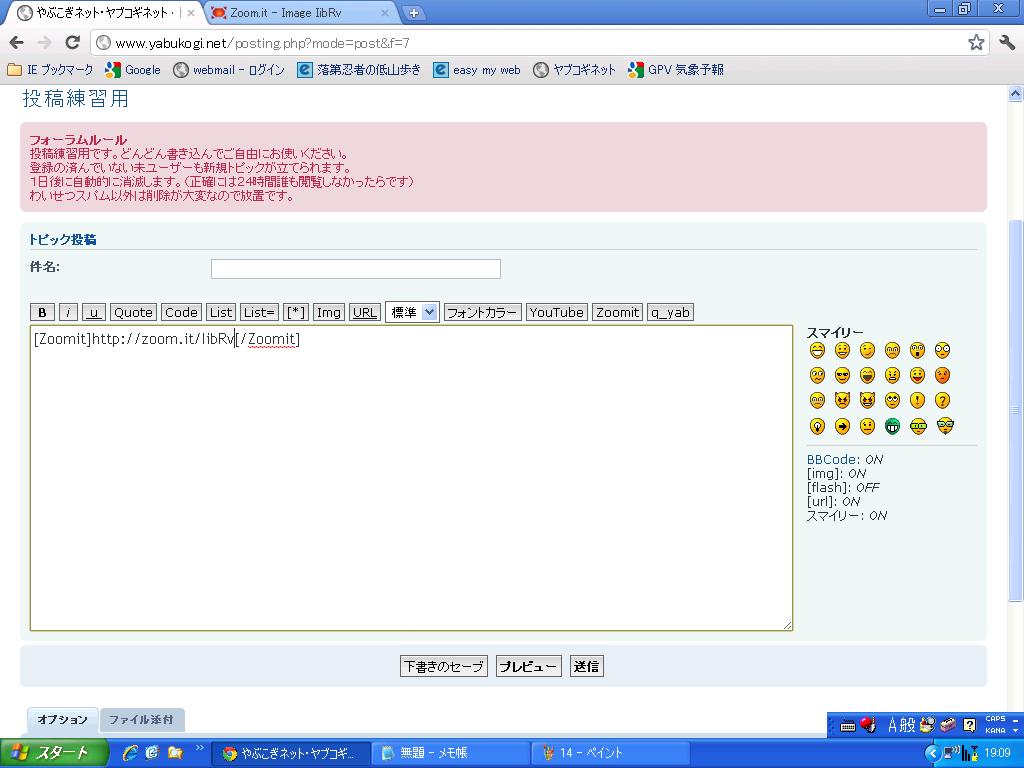The width and height of the screenshot is (1024, 768).
Task: Insert the light bulb idea smiley
Action: 817,426
